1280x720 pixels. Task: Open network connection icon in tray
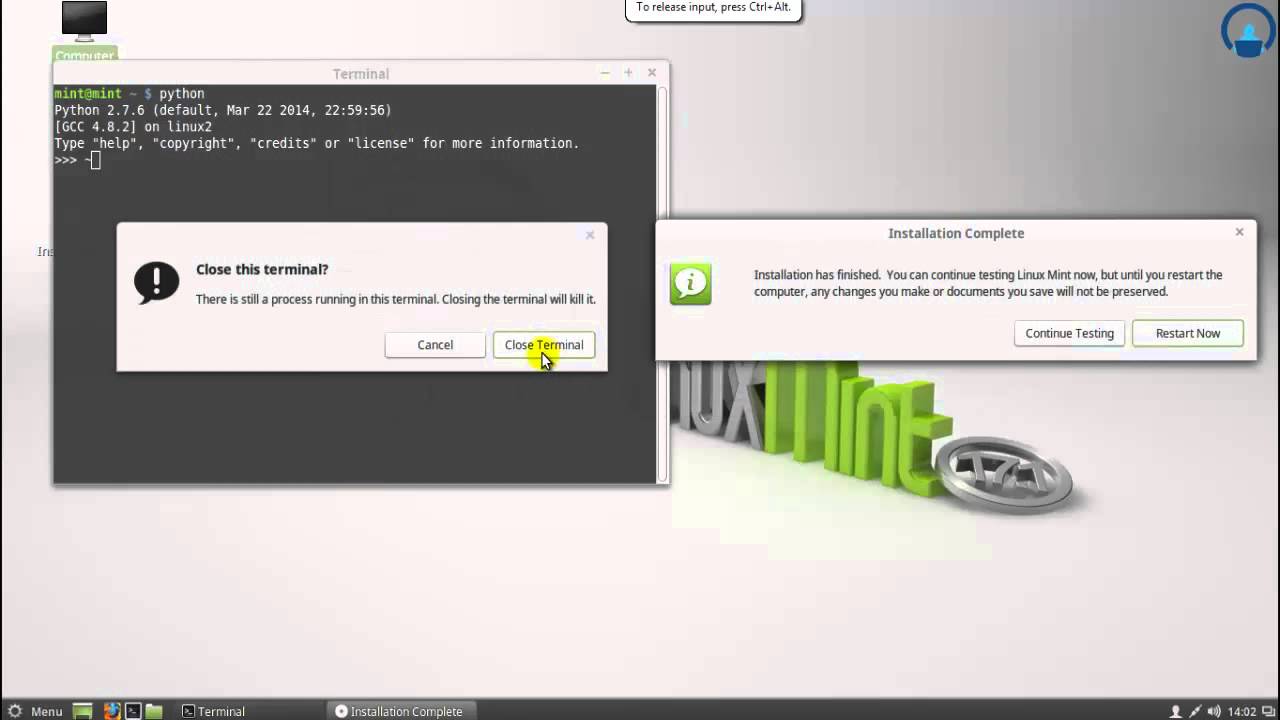(1195, 711)
